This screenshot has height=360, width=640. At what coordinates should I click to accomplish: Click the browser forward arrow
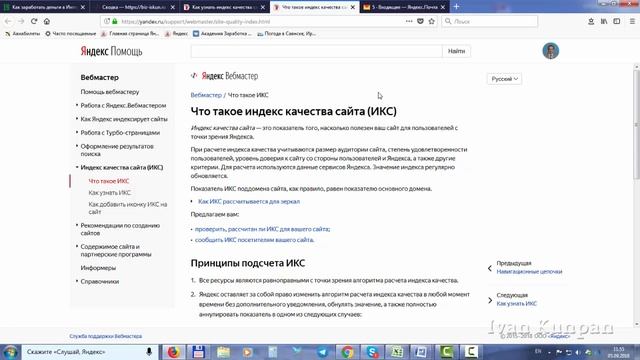21,21
